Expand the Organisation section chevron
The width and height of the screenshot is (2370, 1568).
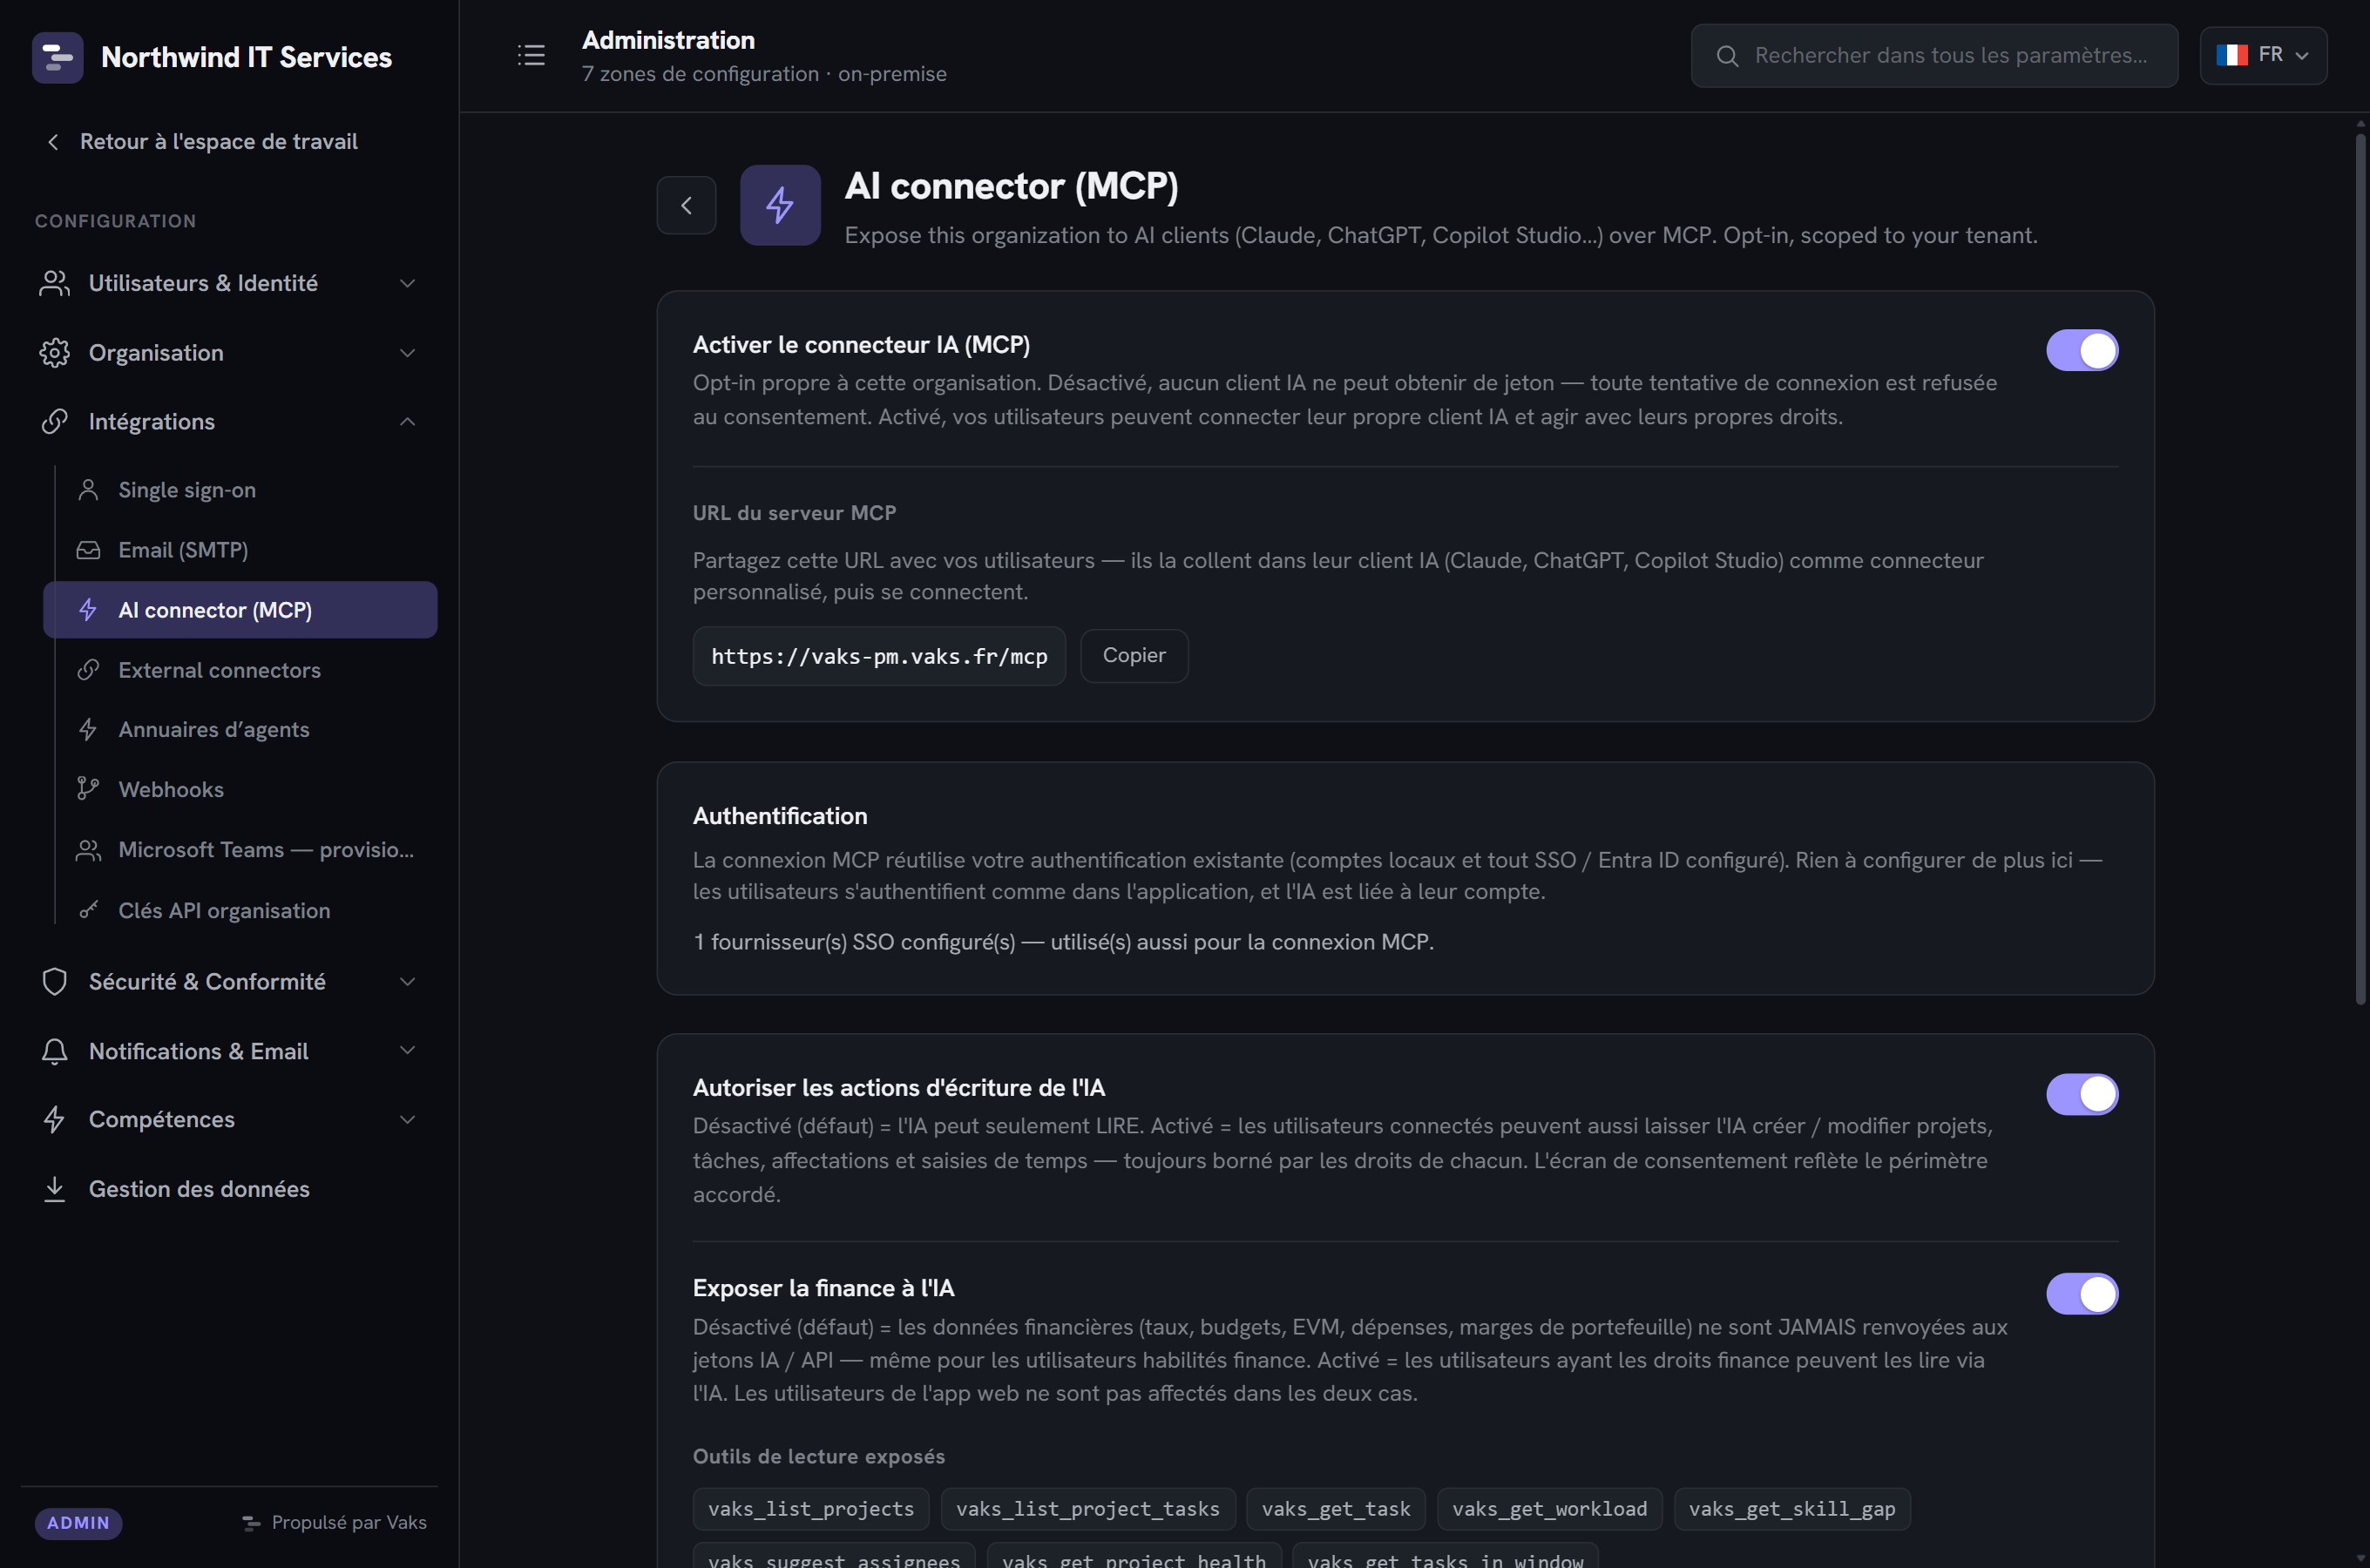407,353
